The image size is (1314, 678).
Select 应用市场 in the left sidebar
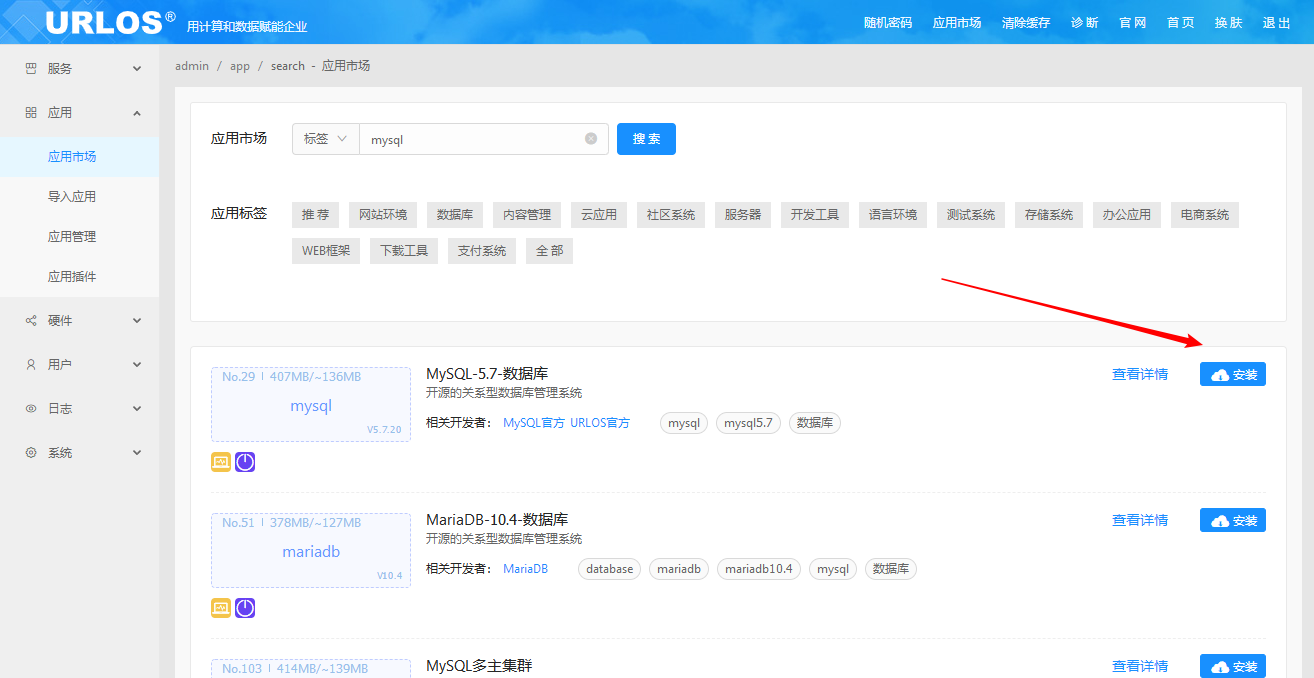point(79,157)
